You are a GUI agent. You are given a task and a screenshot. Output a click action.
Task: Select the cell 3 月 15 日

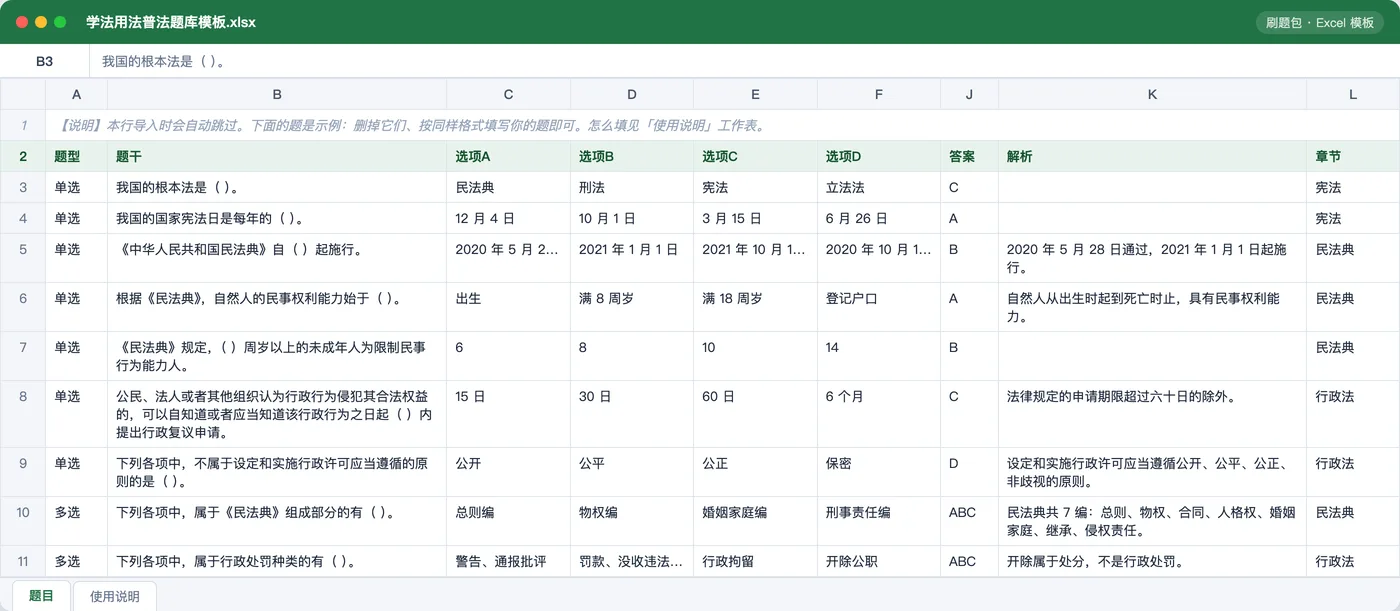tap(756, 218)
